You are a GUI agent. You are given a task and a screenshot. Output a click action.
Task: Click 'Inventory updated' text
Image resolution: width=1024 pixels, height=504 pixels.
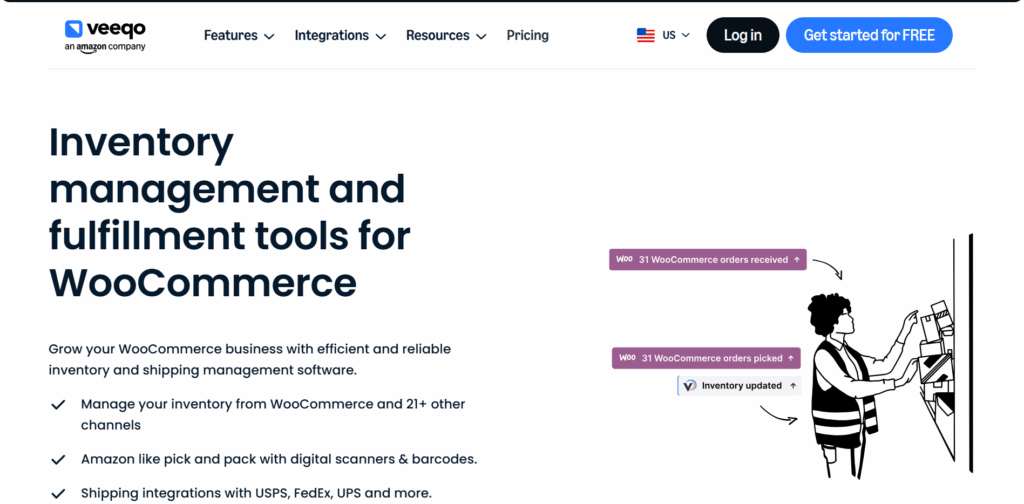pos(742,386)
